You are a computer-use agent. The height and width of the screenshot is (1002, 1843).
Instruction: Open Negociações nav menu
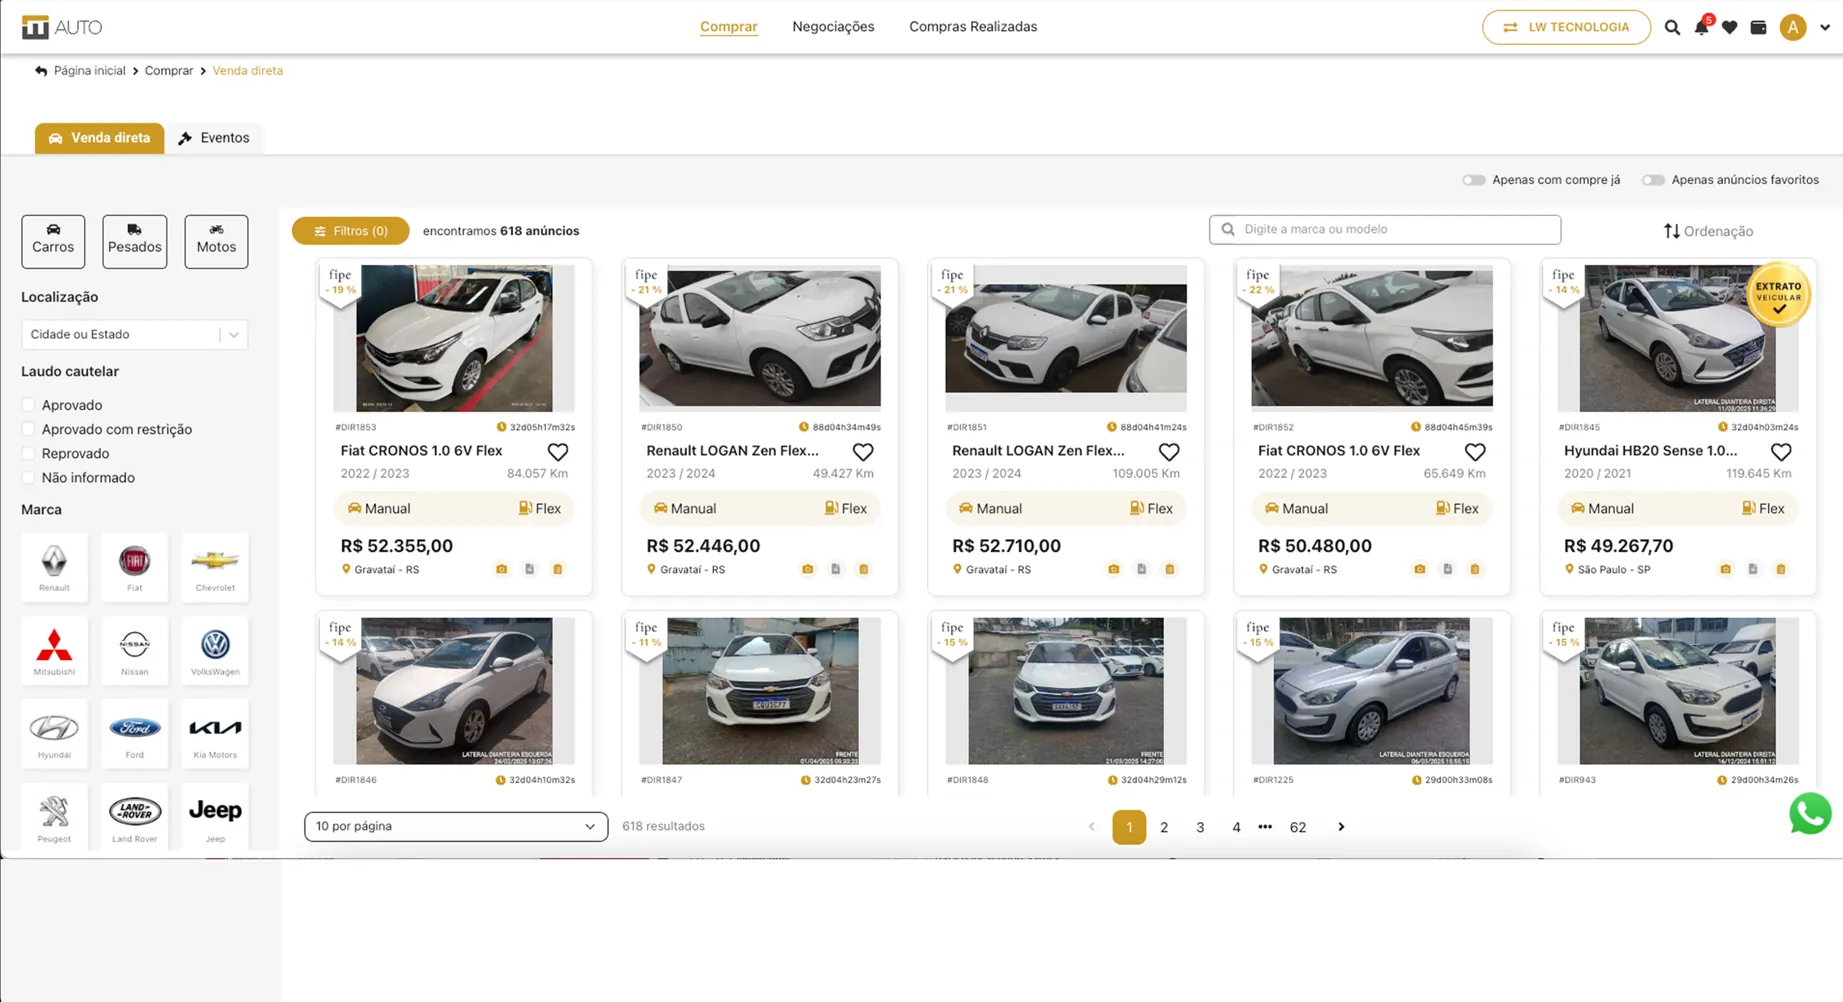833,27
